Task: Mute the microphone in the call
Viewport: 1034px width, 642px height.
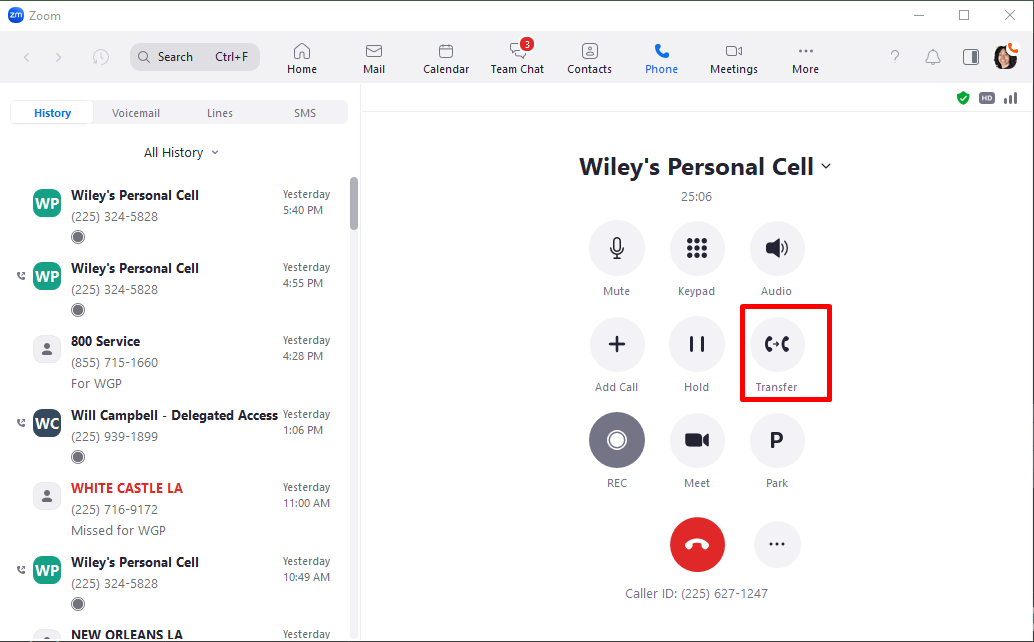Action: pos(617,248)
